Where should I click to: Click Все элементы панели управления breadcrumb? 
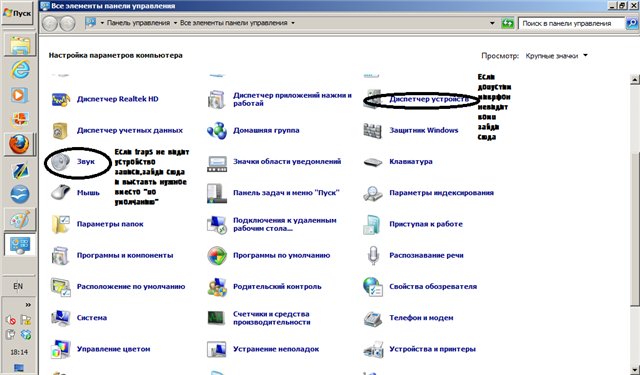[x=233, y=23]
